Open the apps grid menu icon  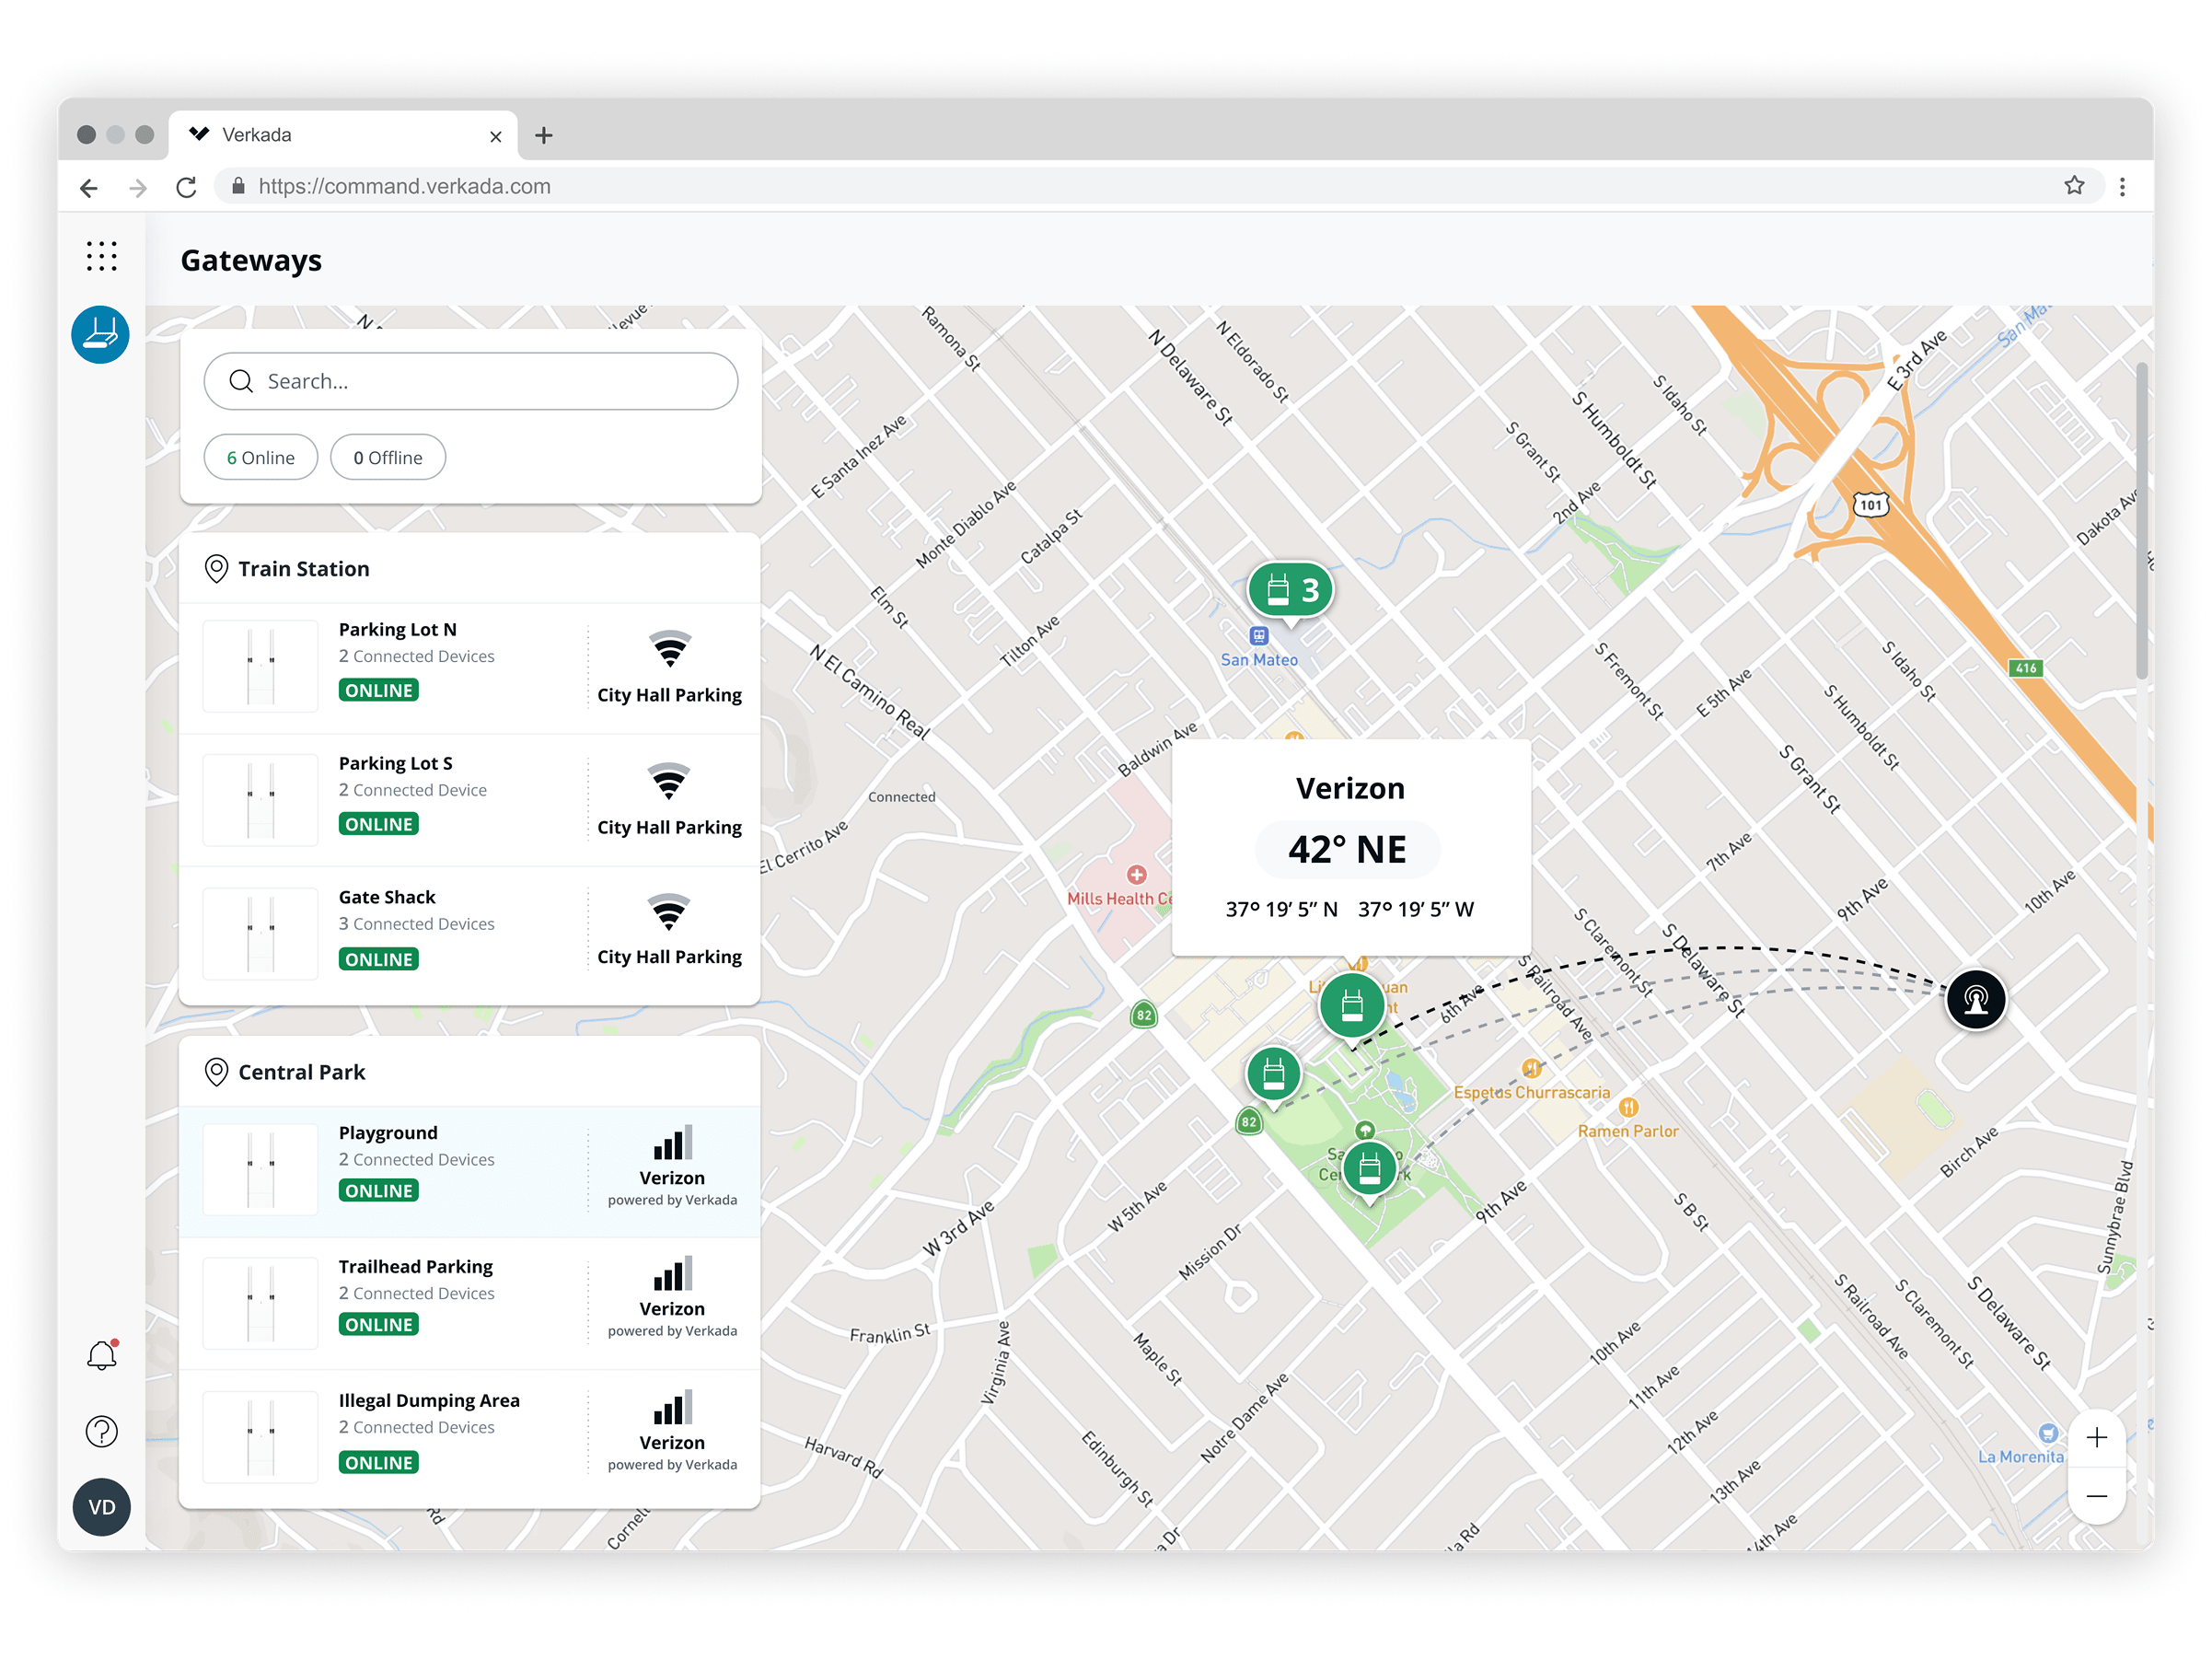tap(101, 256)
